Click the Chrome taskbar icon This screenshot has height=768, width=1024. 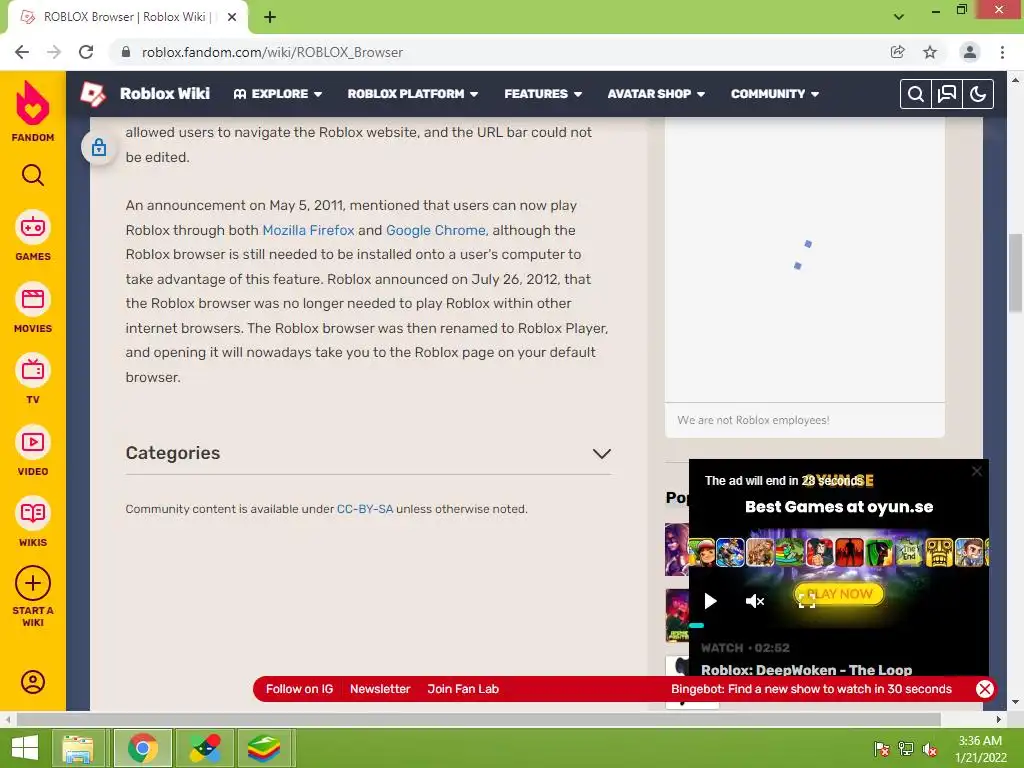point(143,748)
